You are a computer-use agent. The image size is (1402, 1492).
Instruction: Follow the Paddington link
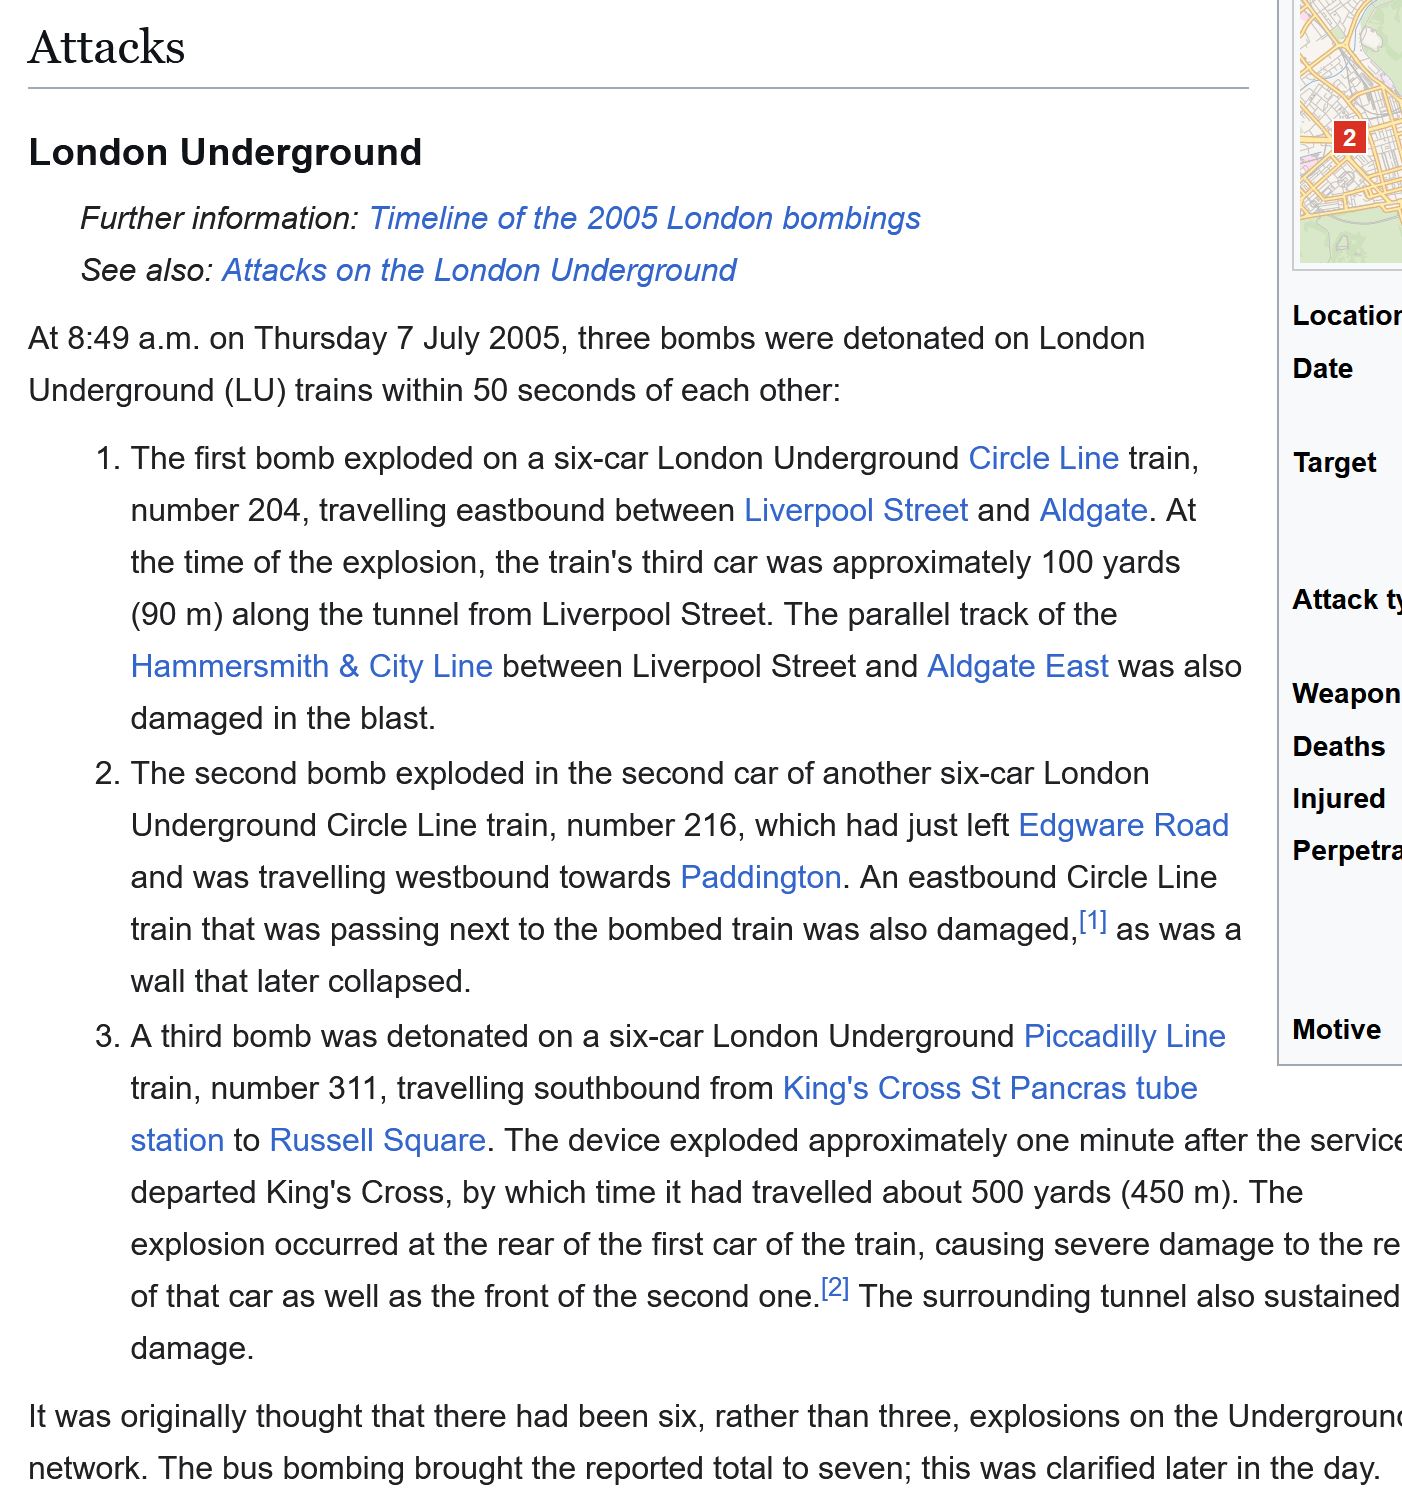pyautogui.click(x=761, y=877)
